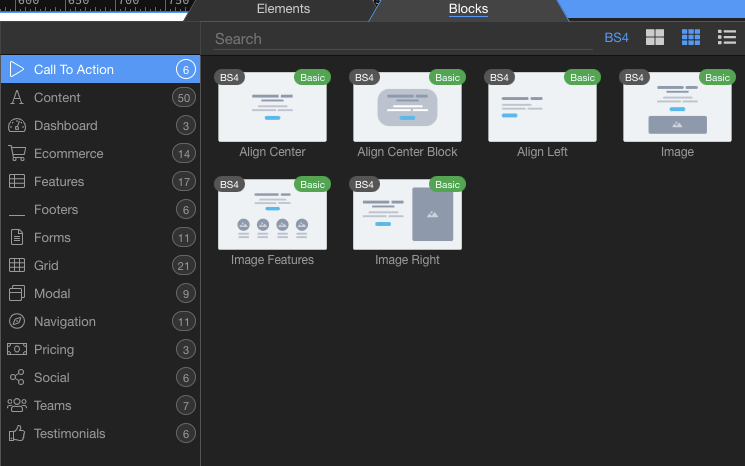Switch to large grid view icon
Screen dimensions: 745x466
coord(655,38)
